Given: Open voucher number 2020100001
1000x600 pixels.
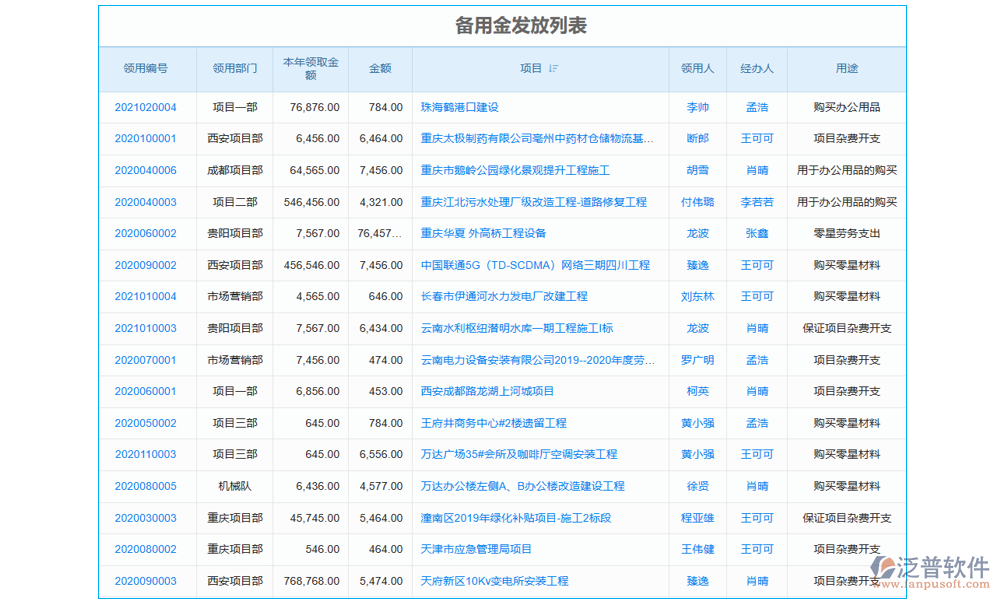Looking at the screenshot, I should coord(147,138).
